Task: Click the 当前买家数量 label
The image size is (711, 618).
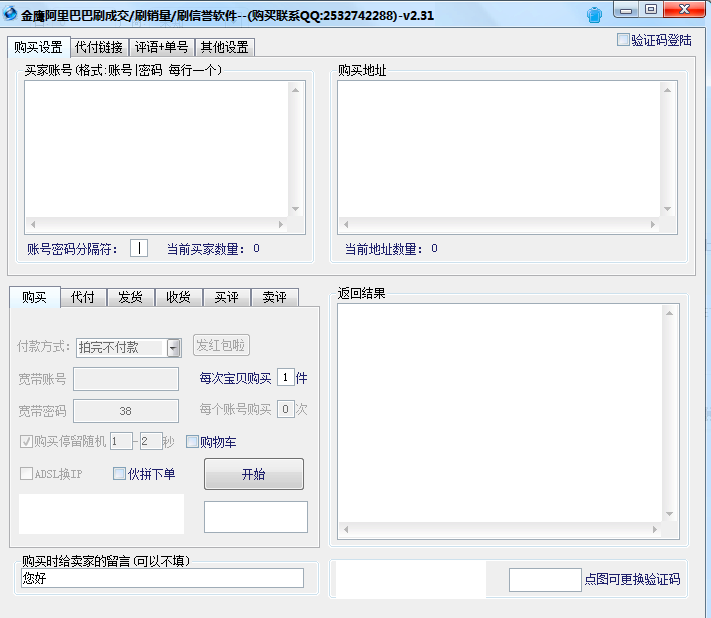Action: coord(206,249)
